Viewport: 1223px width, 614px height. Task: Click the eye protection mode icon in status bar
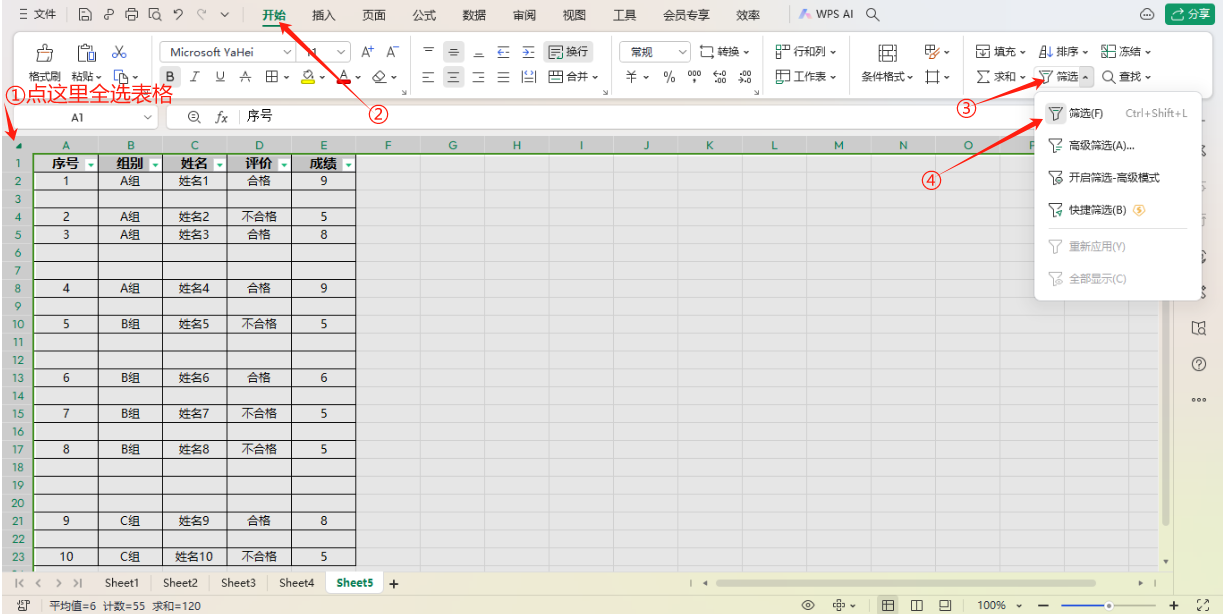point(808,605)
